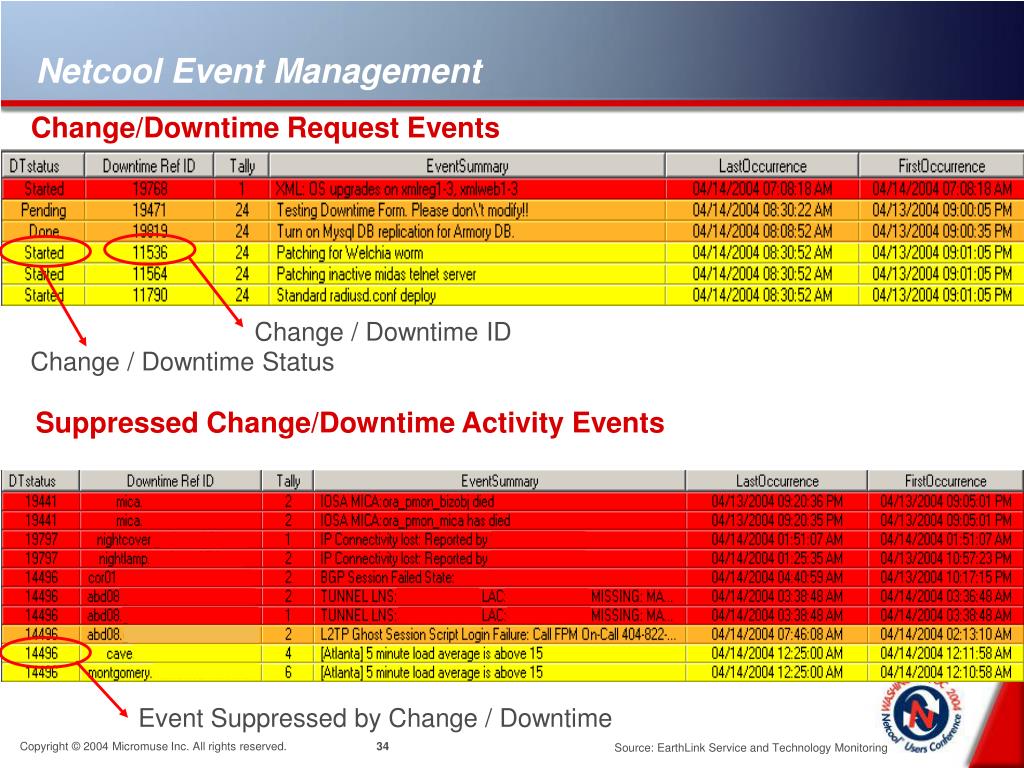Click last occurrence 04/13/2004 09:20:35 PM
The height and width of the screenshot is (768, 1024).
pos(777,520)
